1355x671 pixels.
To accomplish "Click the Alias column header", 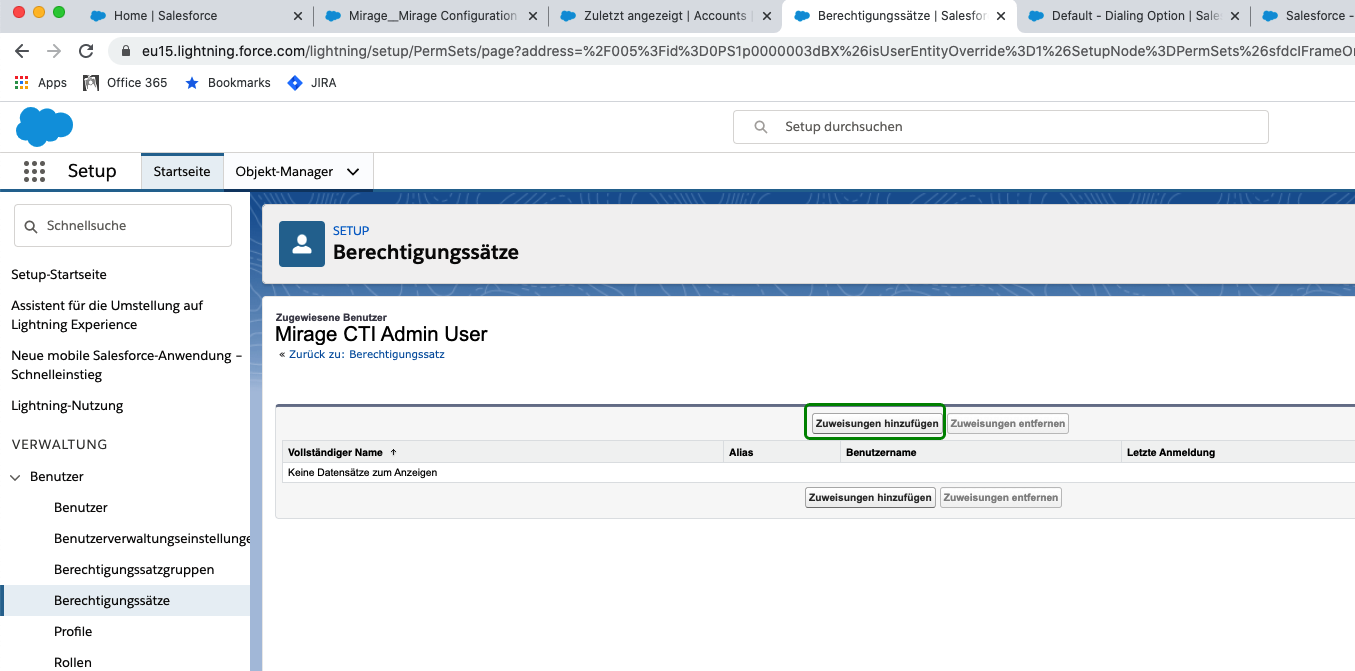I will point(741,452).
